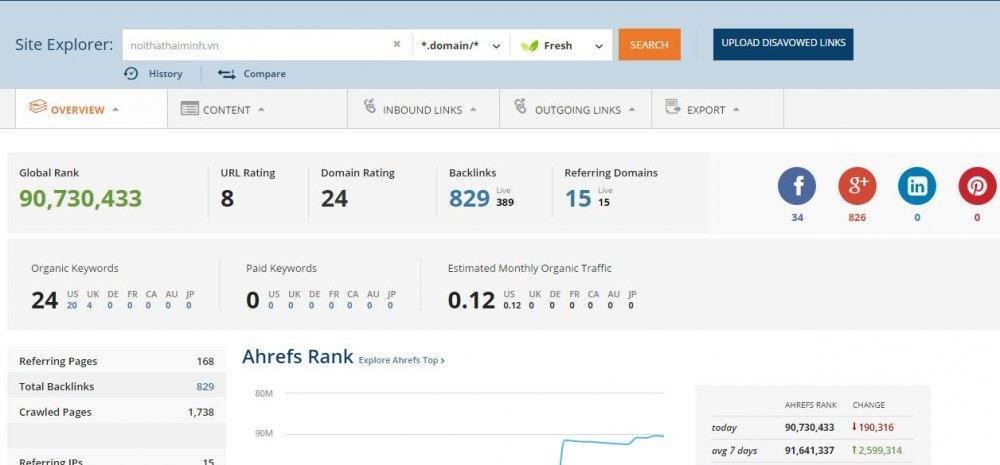The height and width of the screenshot is (465, 1000).
Task: Expand the Outgoing Links arrow
Action: pyautogui.click(x=631, y=110)
